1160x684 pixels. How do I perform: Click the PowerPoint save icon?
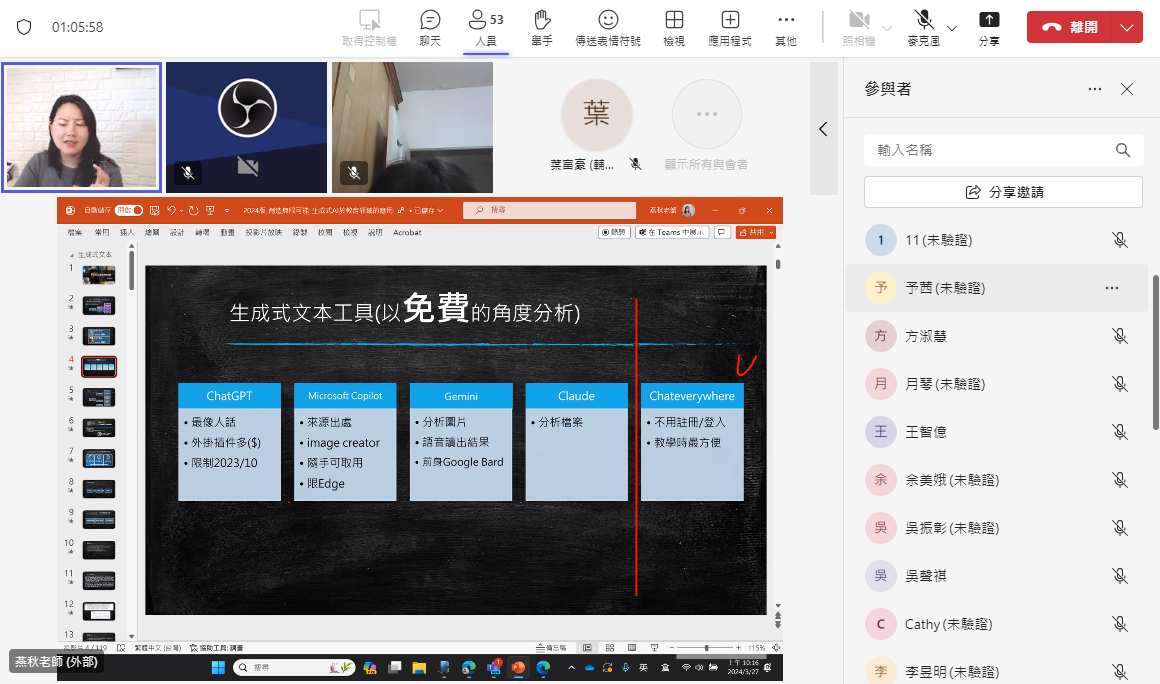[155, 210]
